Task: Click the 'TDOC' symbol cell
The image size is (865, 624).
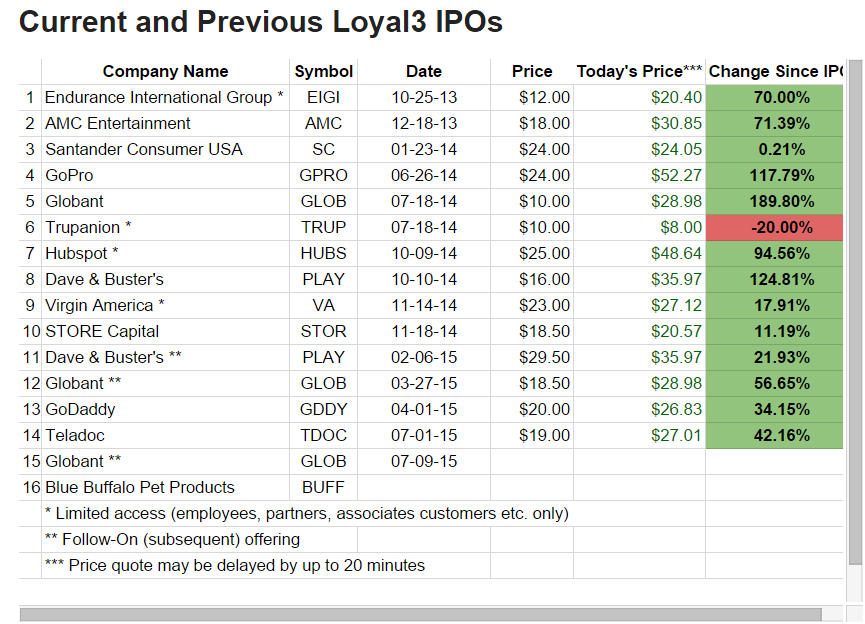Action: [323, 435]
